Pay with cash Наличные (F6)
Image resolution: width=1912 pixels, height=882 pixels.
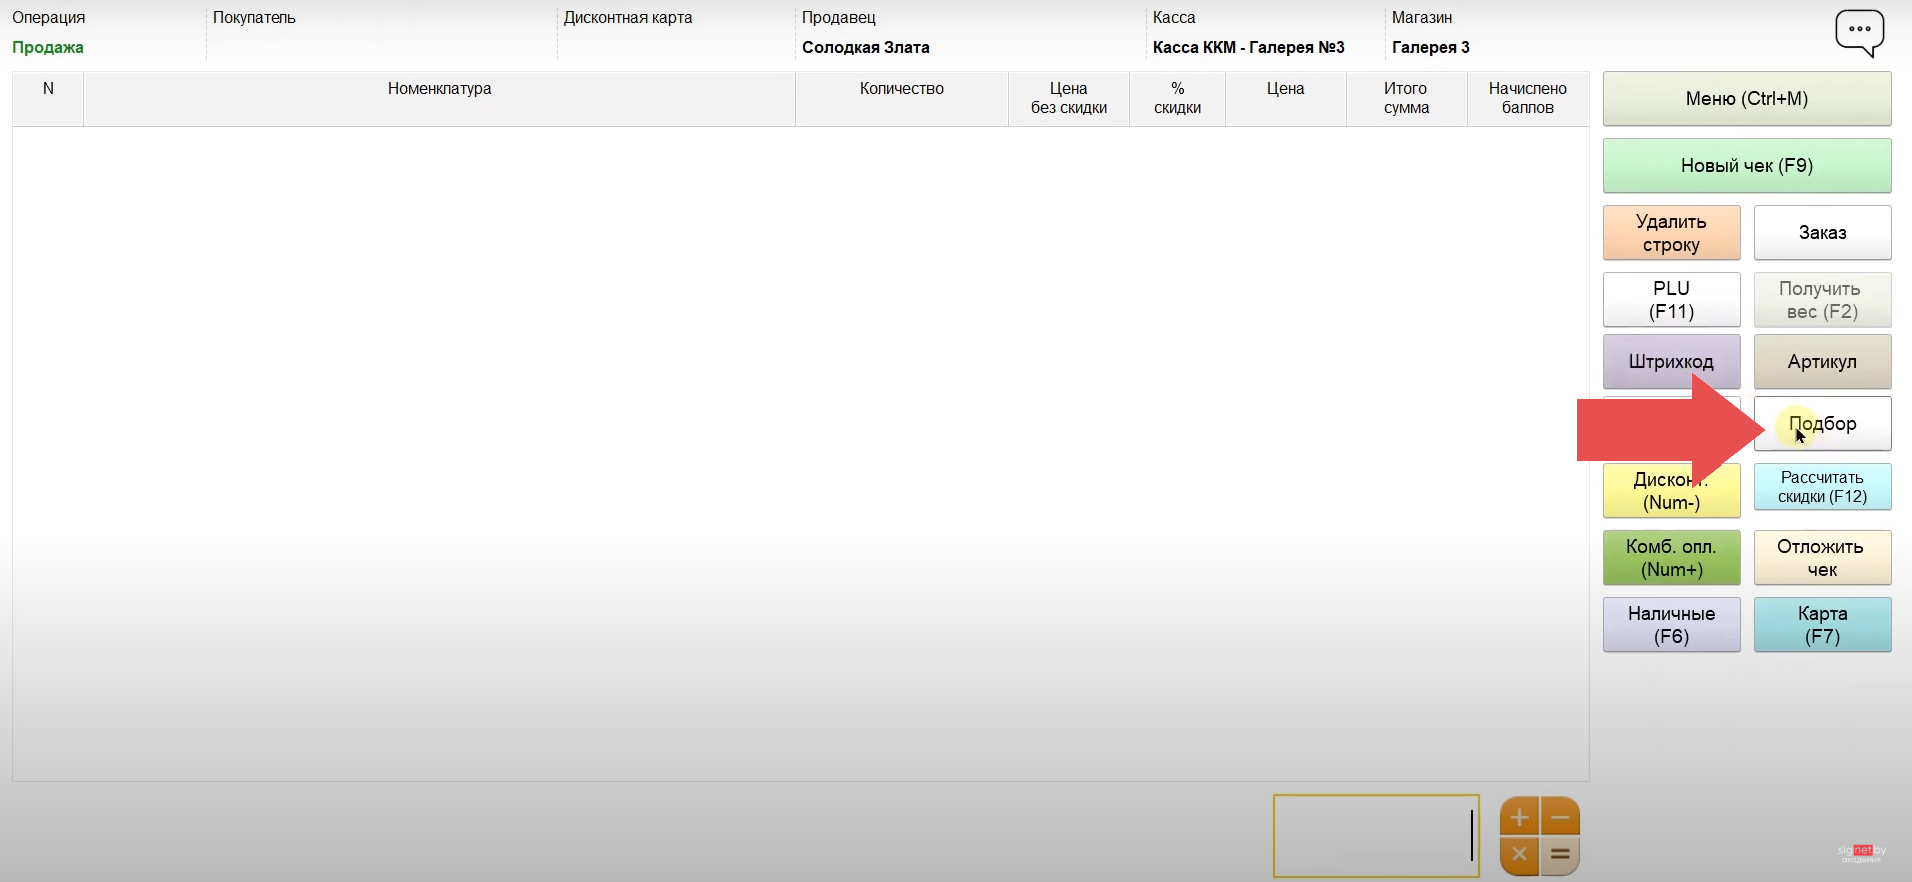pos(1671,625)
